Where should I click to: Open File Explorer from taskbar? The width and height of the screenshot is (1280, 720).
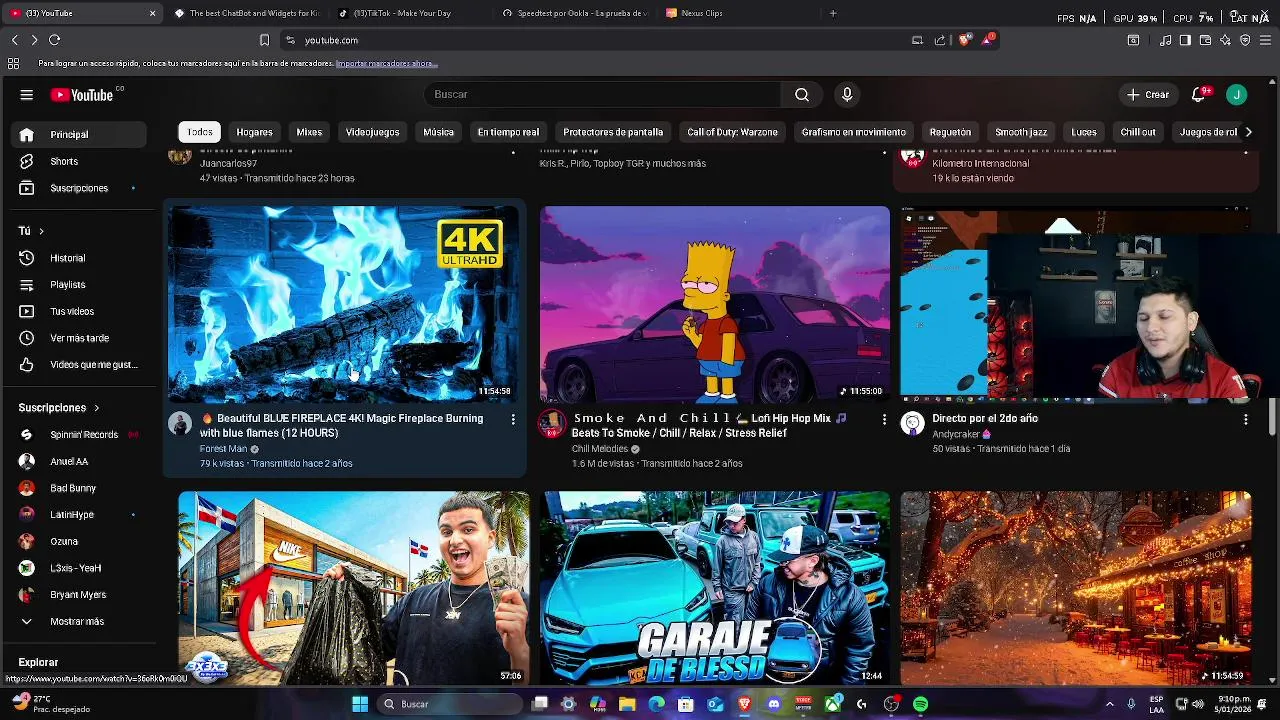point(627,704)
